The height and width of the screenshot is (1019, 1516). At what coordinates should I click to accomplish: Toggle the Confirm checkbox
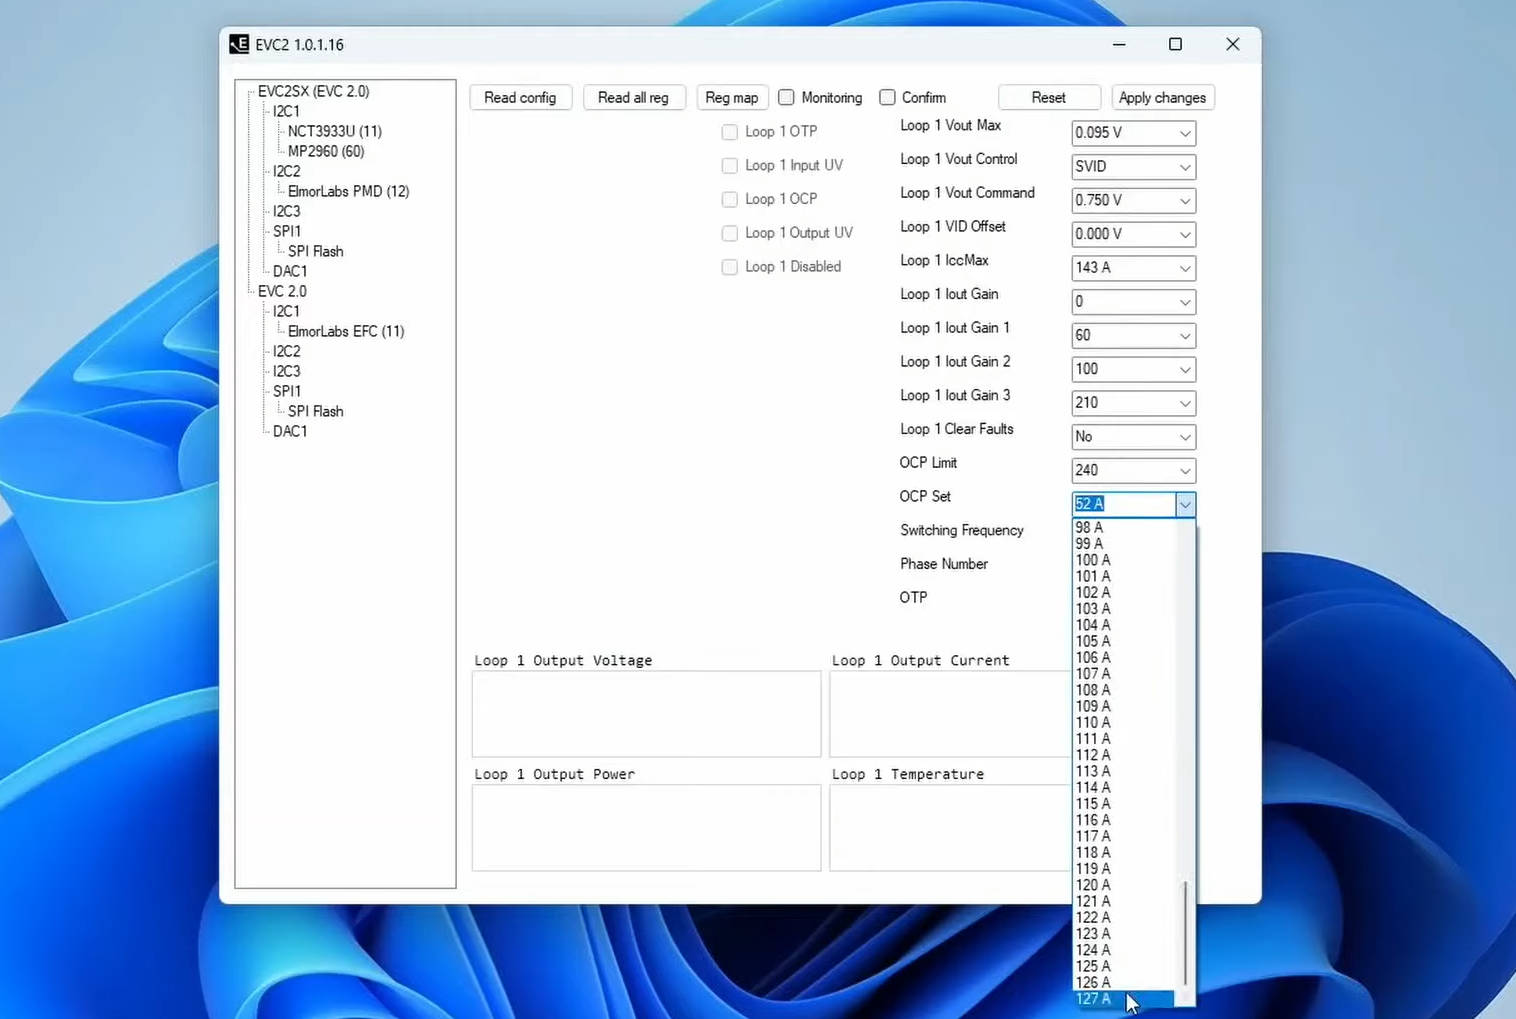(x=887, y=97)
